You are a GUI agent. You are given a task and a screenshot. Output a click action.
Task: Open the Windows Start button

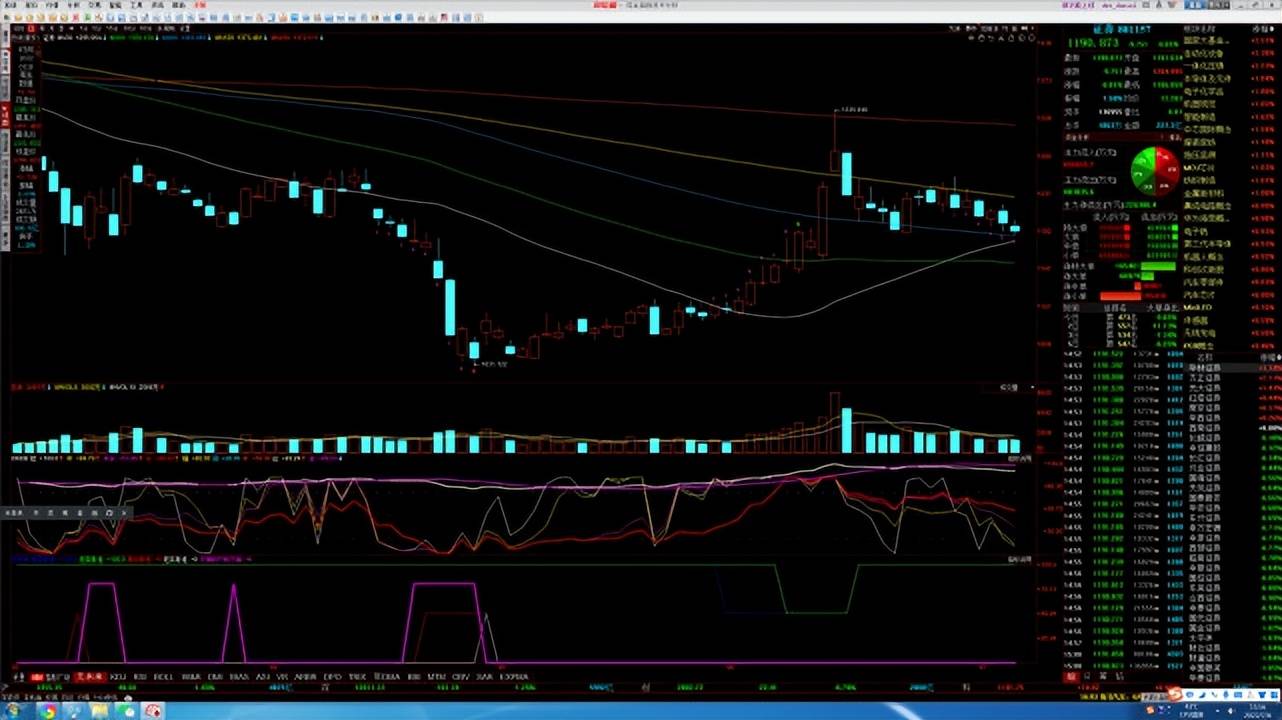[14, 711]
